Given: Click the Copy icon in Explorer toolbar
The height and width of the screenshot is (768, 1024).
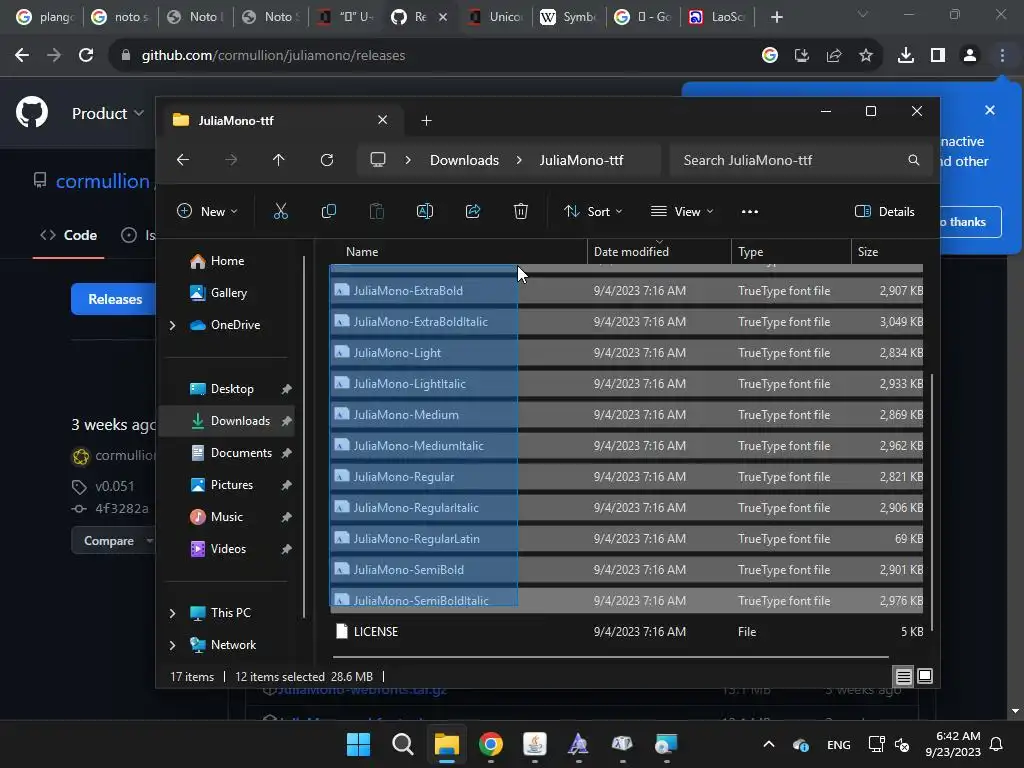Looking at the screenshot, I should [328, 212].
